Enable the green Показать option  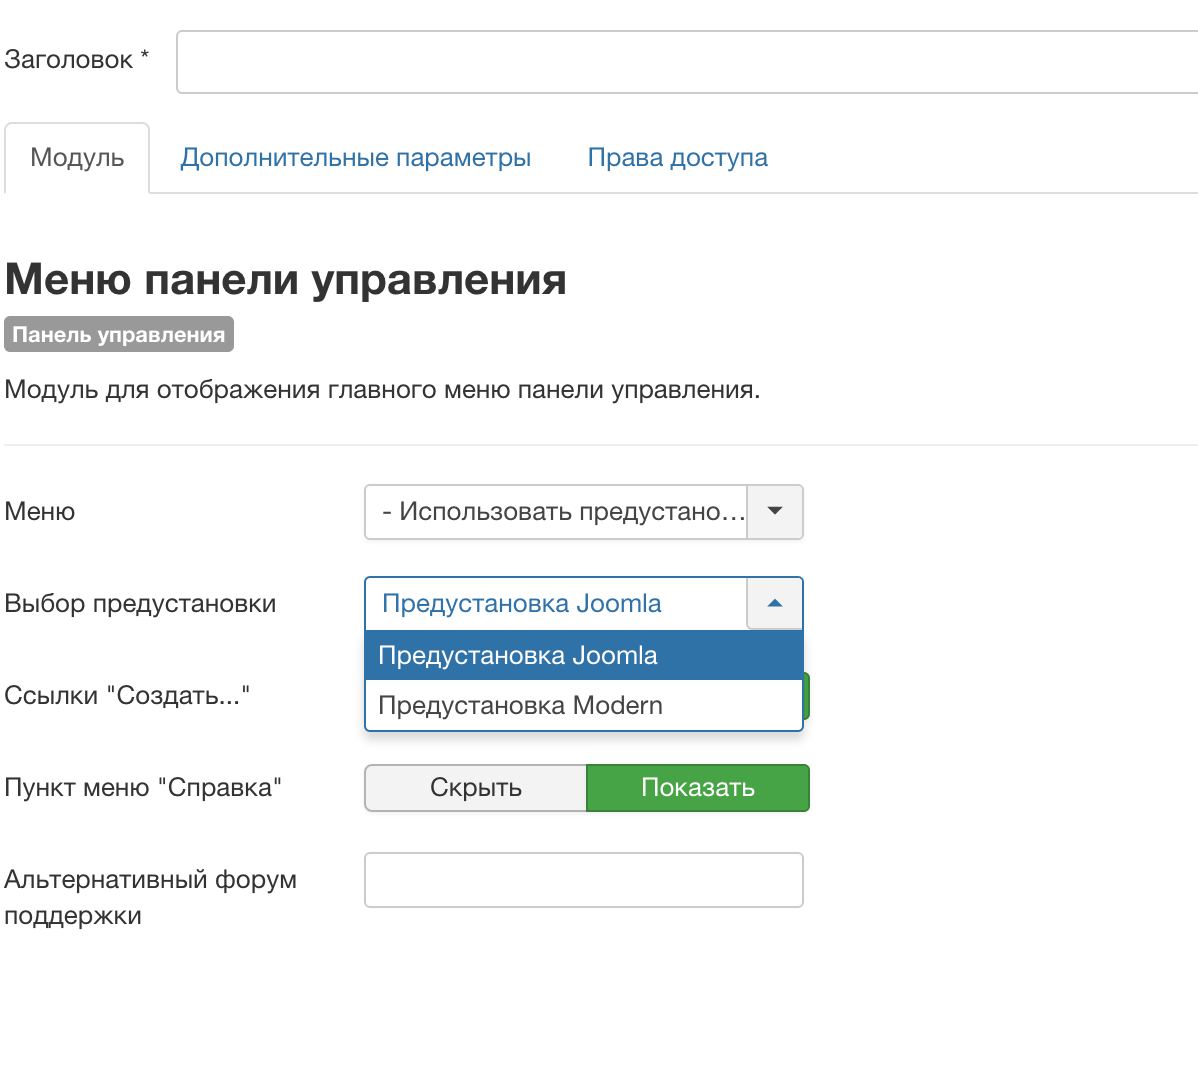point(697,788)
